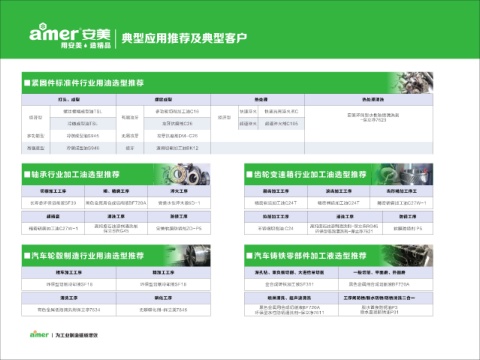Click the amer 安美 logo in header
The height and width of the screenshot is (360, 480).
pos(70,36)
